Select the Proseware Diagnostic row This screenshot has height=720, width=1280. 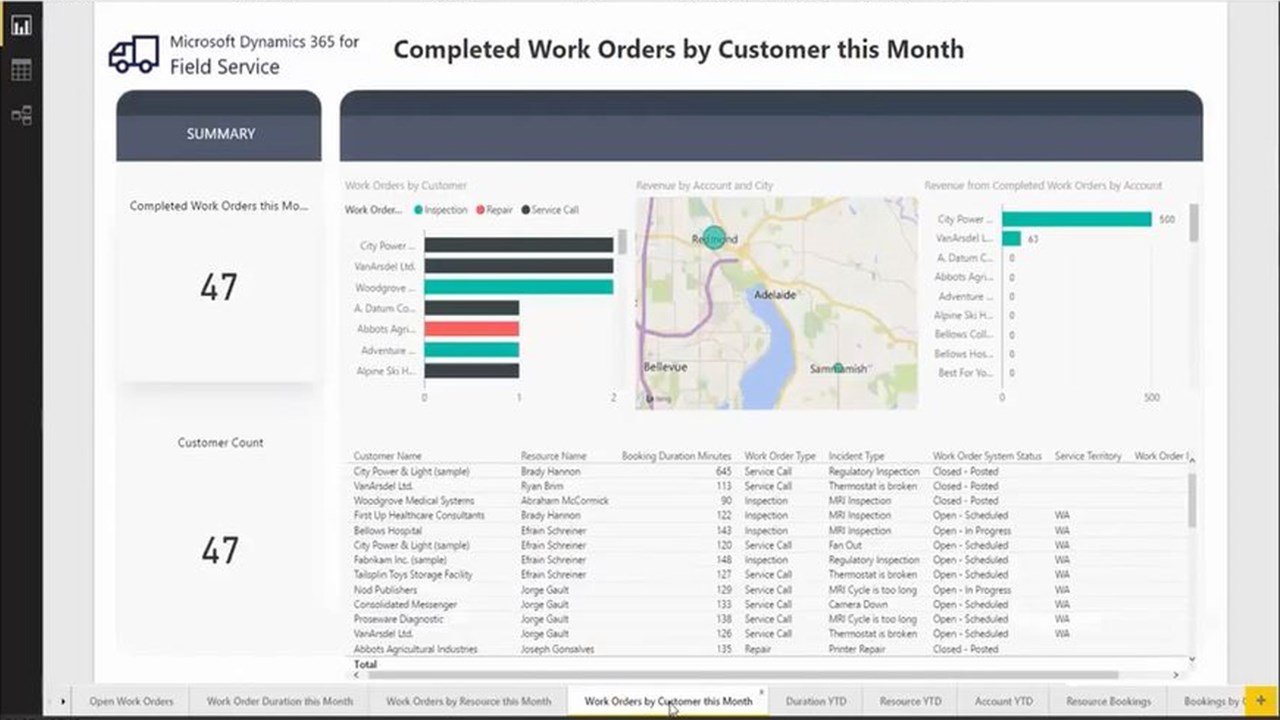click(x=771, y=619)
